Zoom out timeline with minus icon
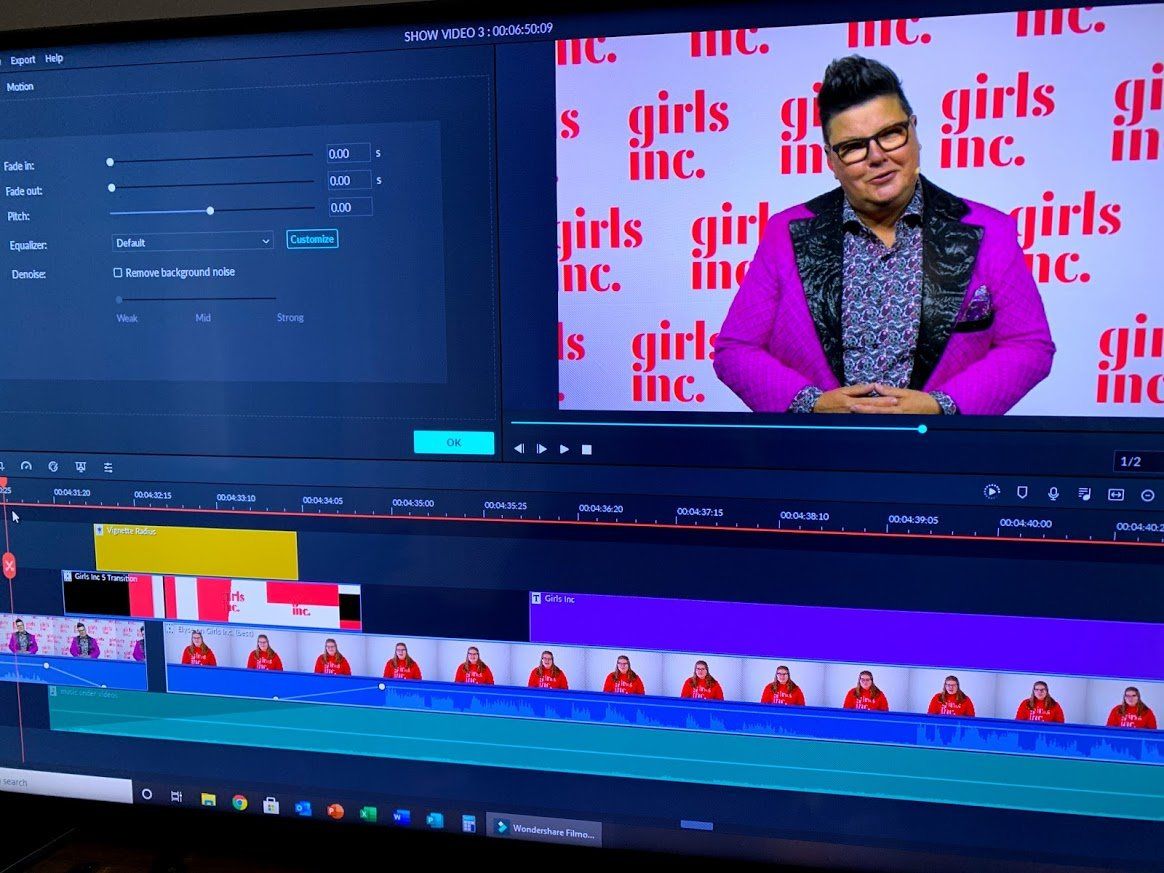This screenshot has width=1164, height=873. [x=1148, y=495]
